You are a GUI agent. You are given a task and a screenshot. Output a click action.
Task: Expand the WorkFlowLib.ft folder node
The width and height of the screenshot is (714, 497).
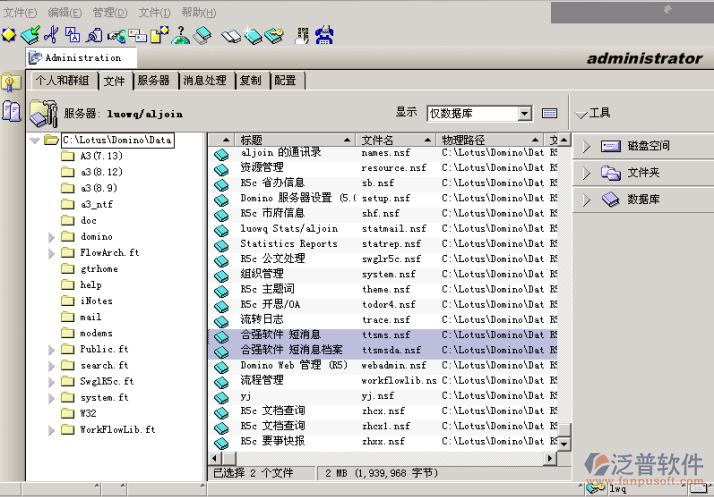pos(52,429)
